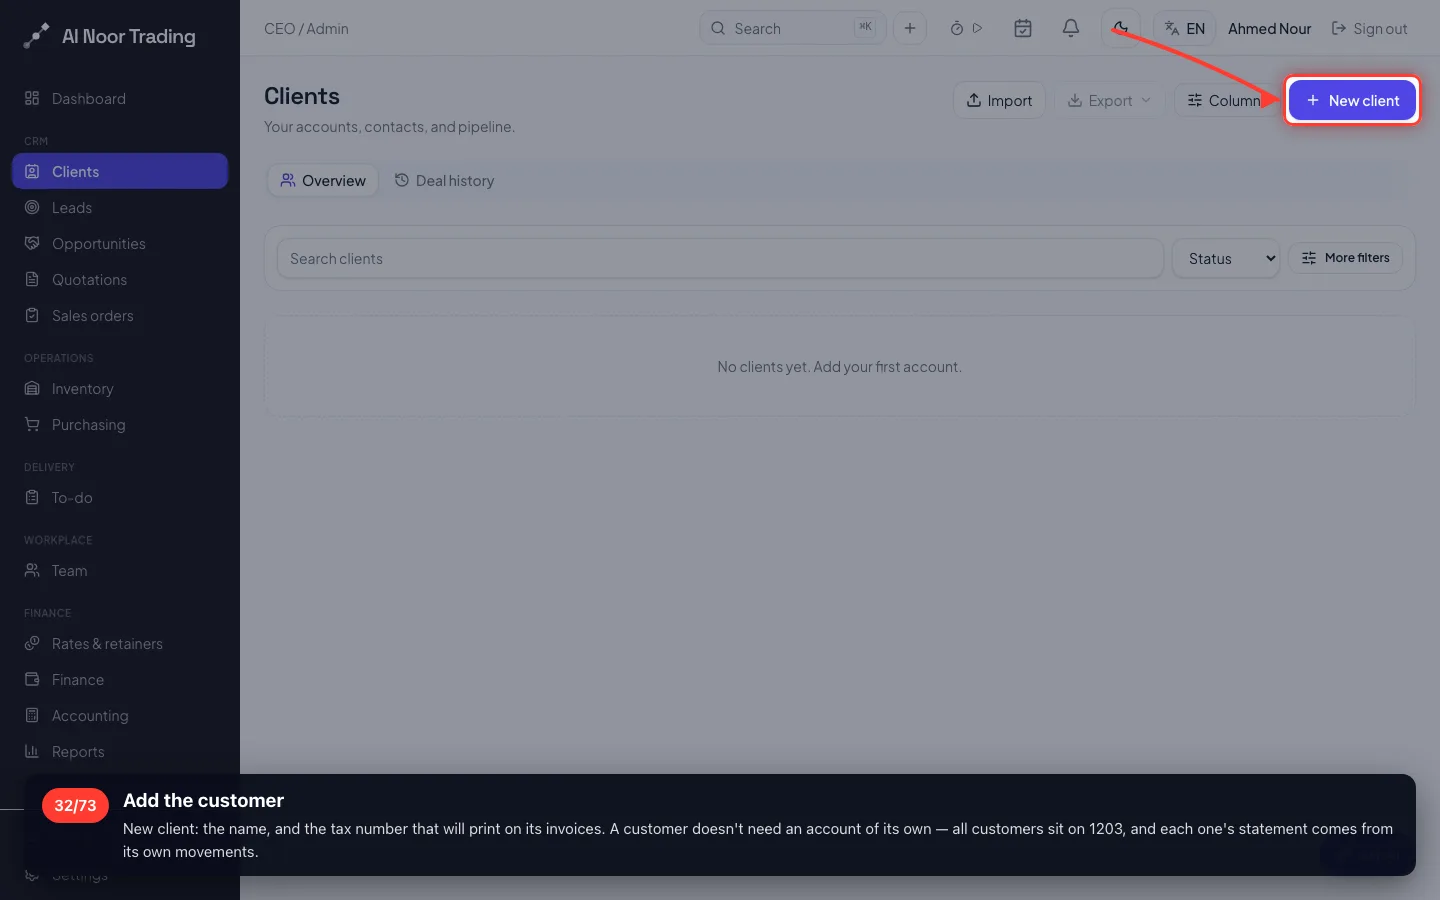Viewport: 1440px width, 900px height.
Task: Open Opportunities in the CRM section
Action: [120, 243]
